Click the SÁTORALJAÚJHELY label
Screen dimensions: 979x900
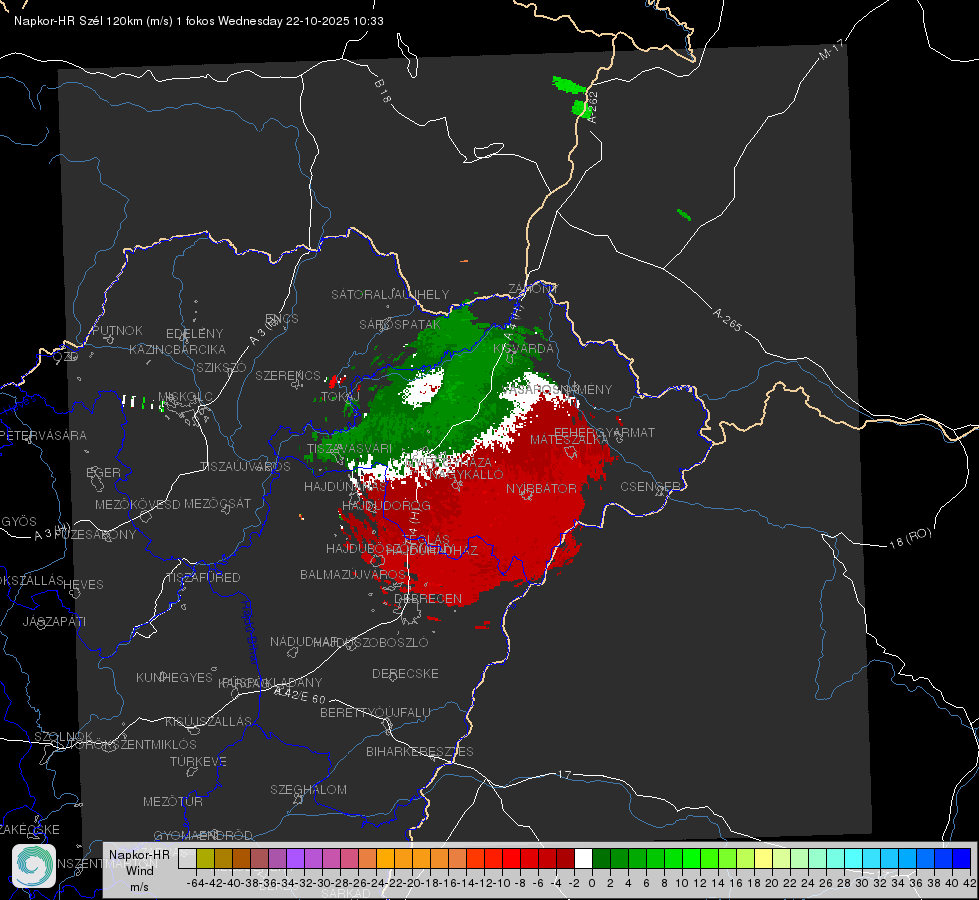click(x=390, y=294)
